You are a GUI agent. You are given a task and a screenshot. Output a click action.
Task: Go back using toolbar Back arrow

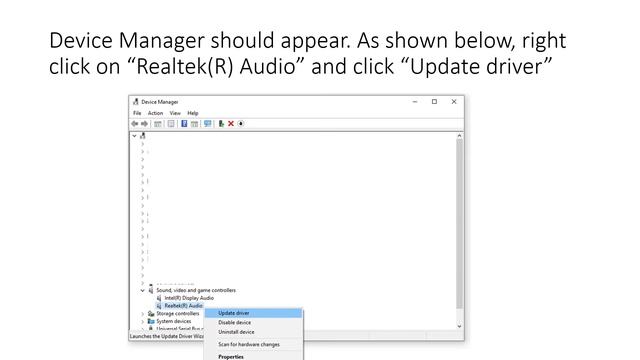click(x=135, y=124)
